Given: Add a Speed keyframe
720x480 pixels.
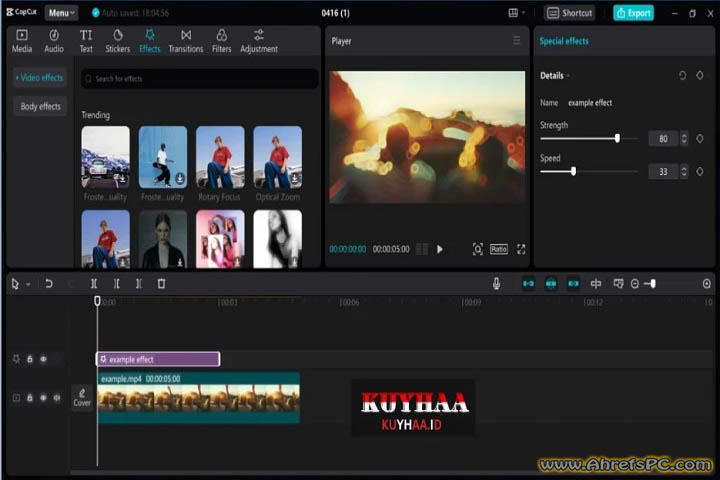Looking at the screenshot, I should click(700, 171).
